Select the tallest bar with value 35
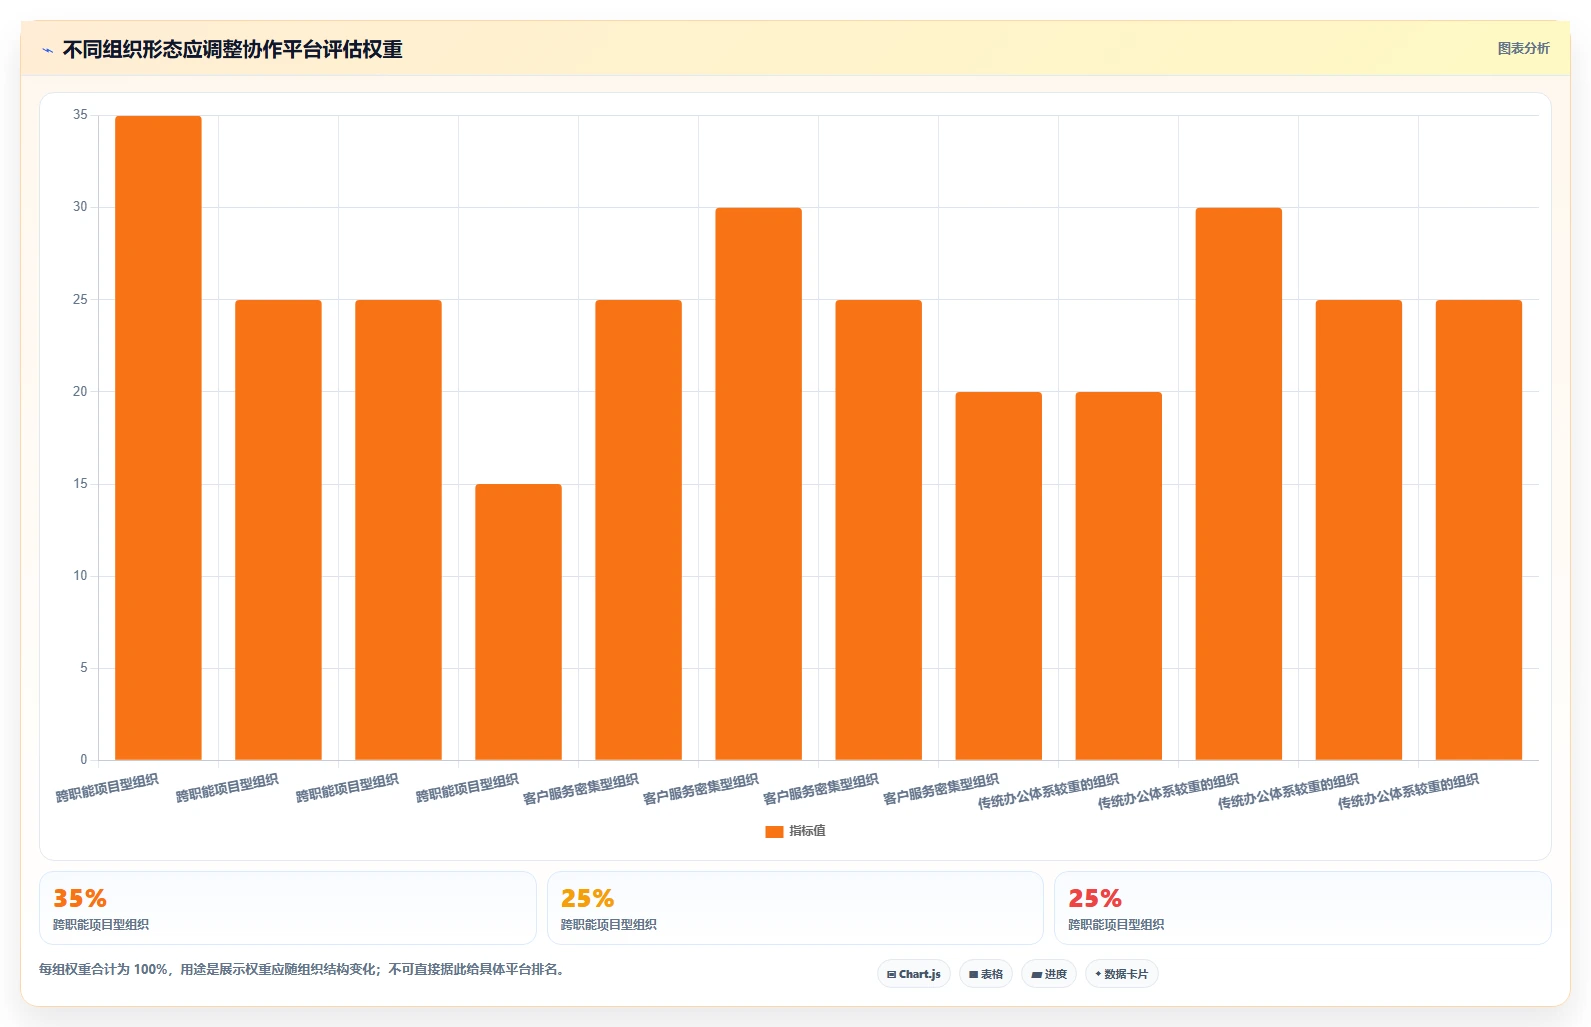The width and height of the screenshot is (1591, 1027). point(158,438)
